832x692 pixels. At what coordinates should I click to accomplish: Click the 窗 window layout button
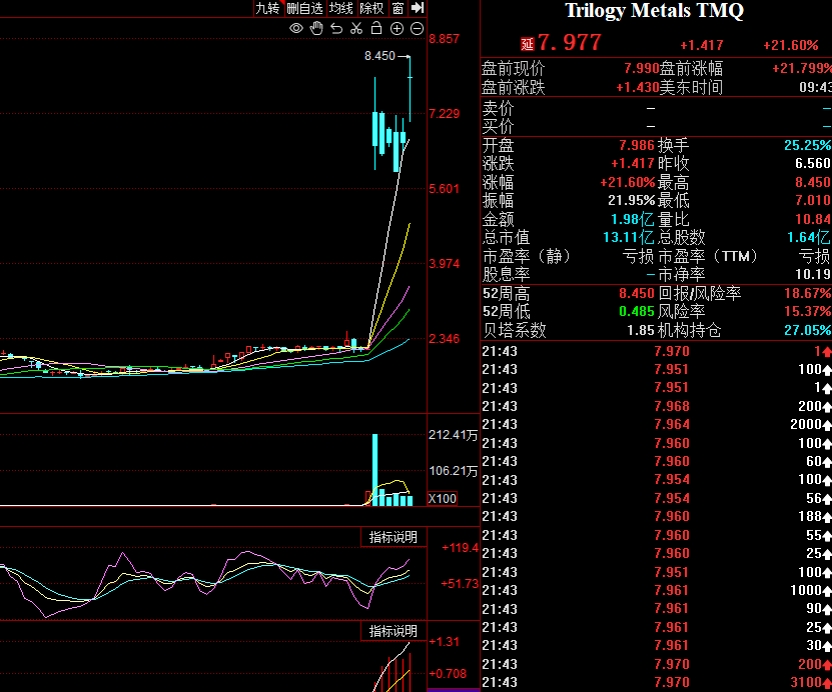397,8
